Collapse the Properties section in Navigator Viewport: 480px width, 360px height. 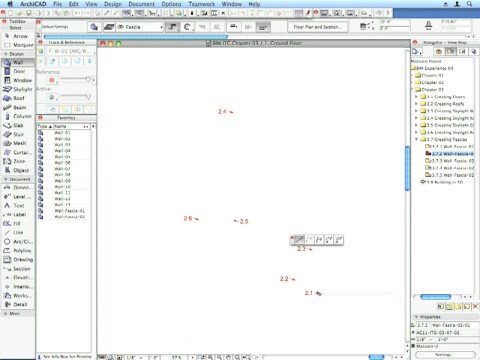[x=416, y=317]
